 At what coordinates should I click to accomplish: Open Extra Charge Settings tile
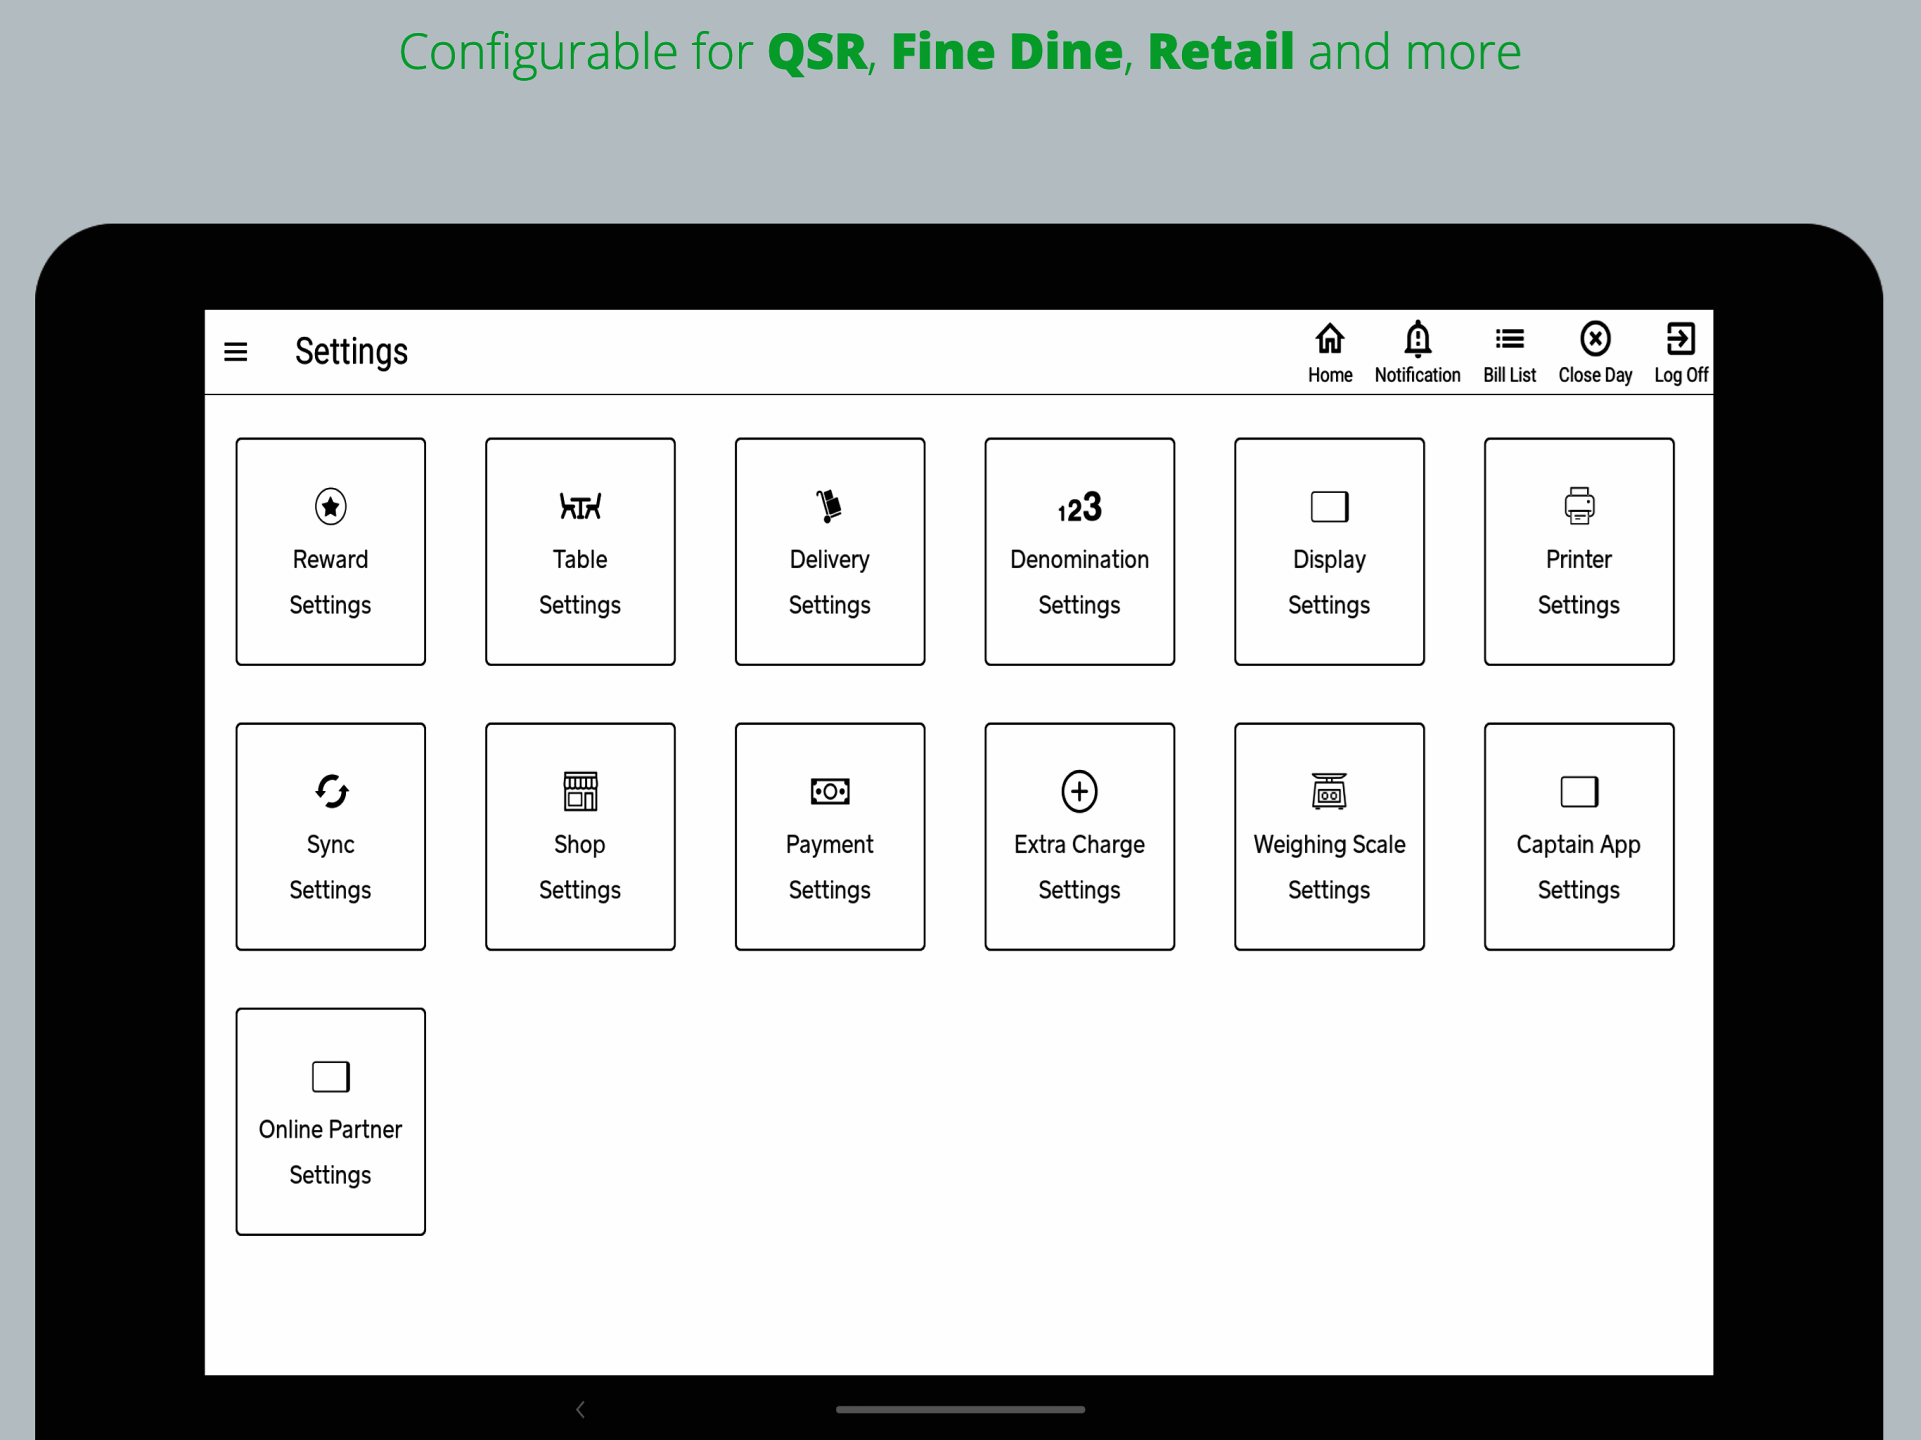(1079, 837)
